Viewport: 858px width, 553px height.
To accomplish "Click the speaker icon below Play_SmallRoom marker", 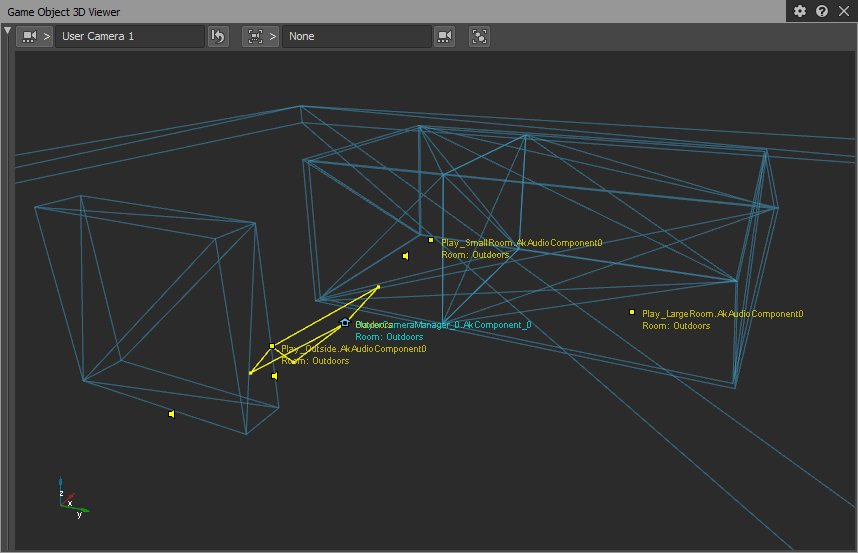I will tap(405, 256).
